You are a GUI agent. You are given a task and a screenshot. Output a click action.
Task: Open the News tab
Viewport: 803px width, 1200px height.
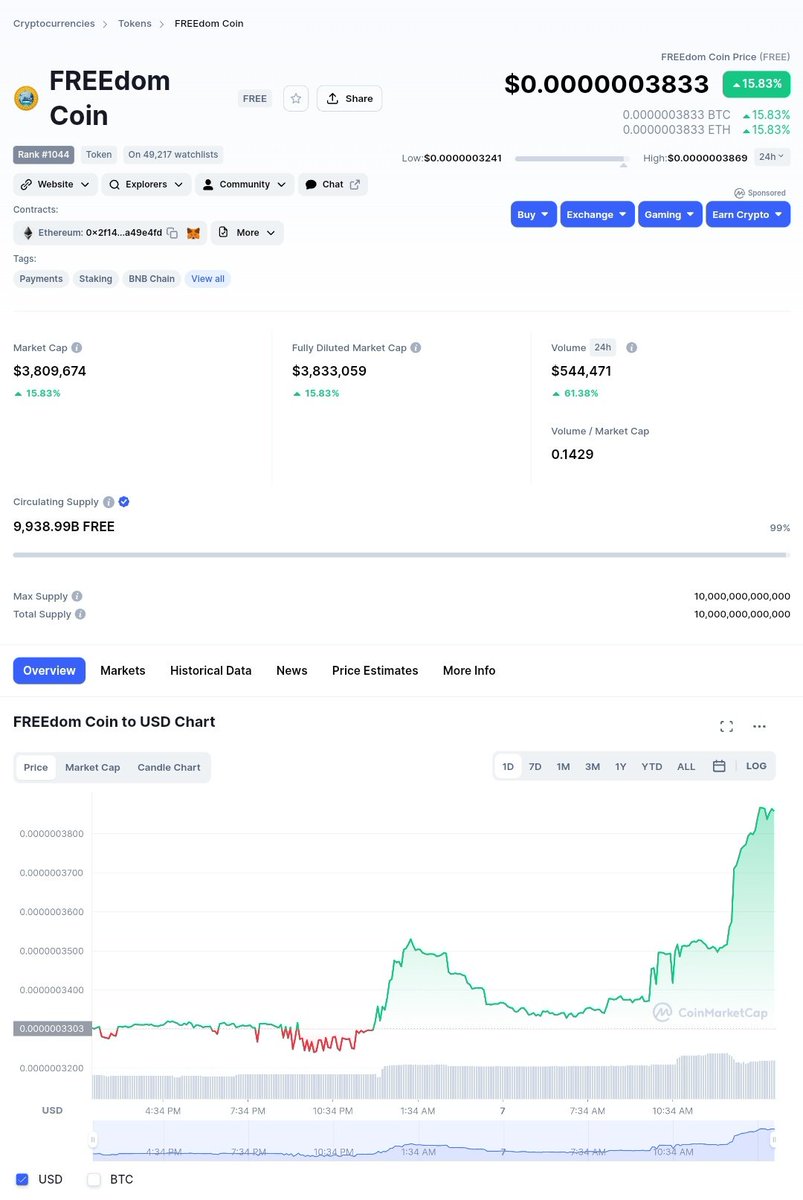coord(292,670)
